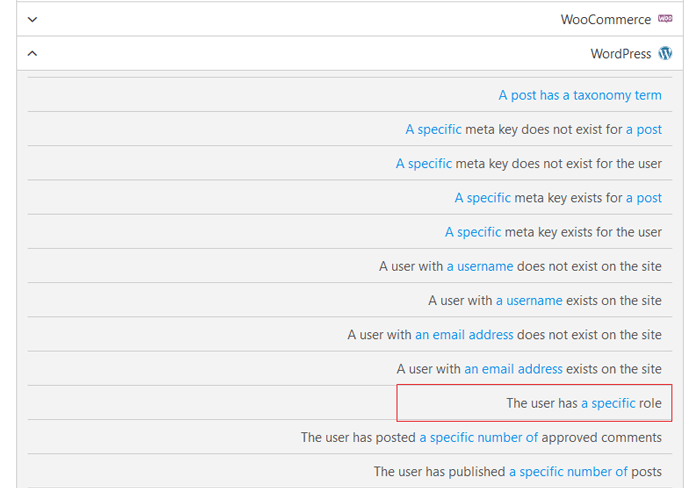The image size is (700, 488).
Task: Click 'a specific number of' in posts condition
Action: coord(568,471)
